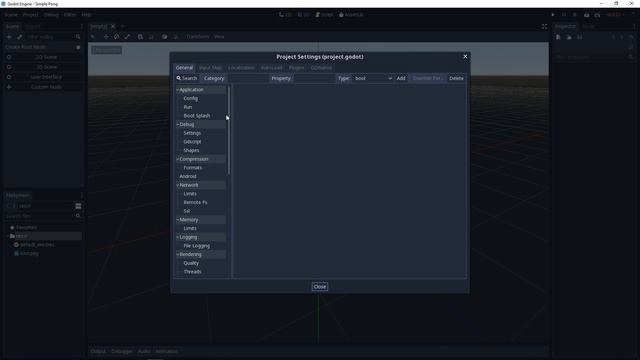Image resolution: width=640 pixels, height=360 pixels.
Task: Open the Help menu
Action: point(86,15)
